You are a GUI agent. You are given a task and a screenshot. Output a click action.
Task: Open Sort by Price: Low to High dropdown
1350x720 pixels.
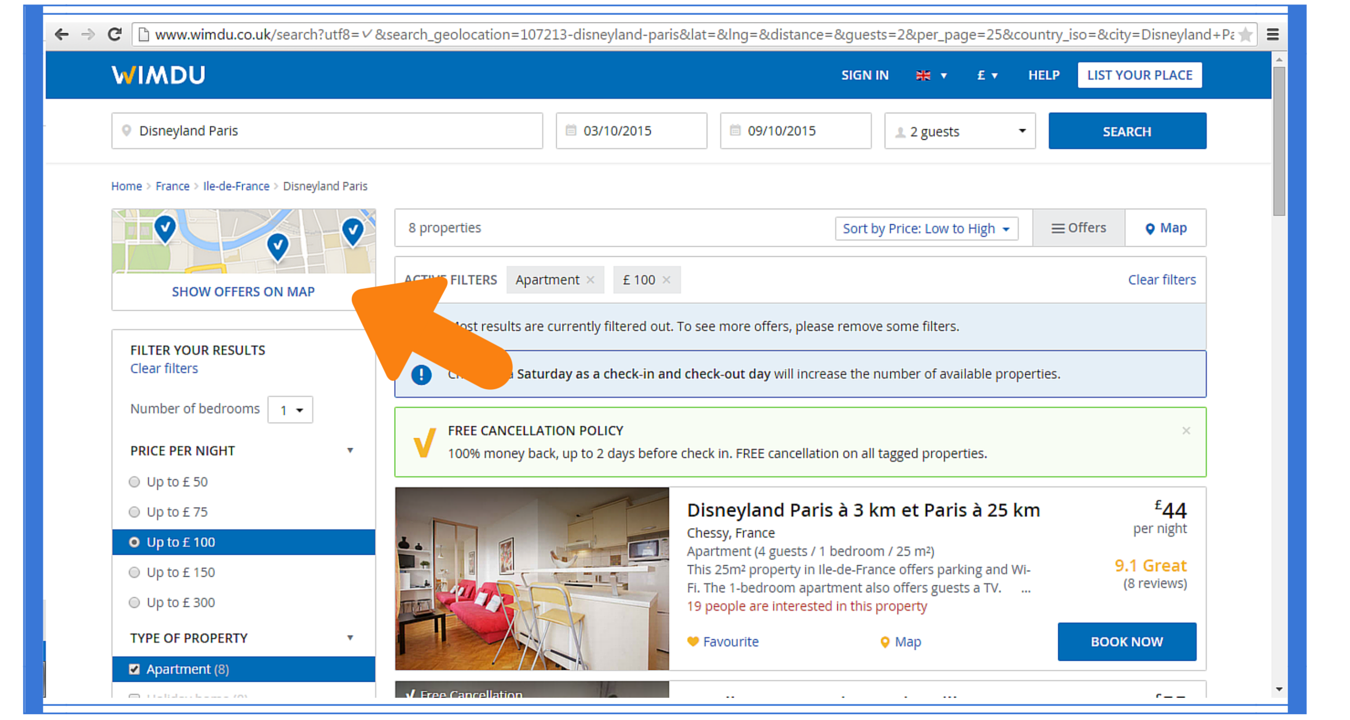click(x=927, y=228)
